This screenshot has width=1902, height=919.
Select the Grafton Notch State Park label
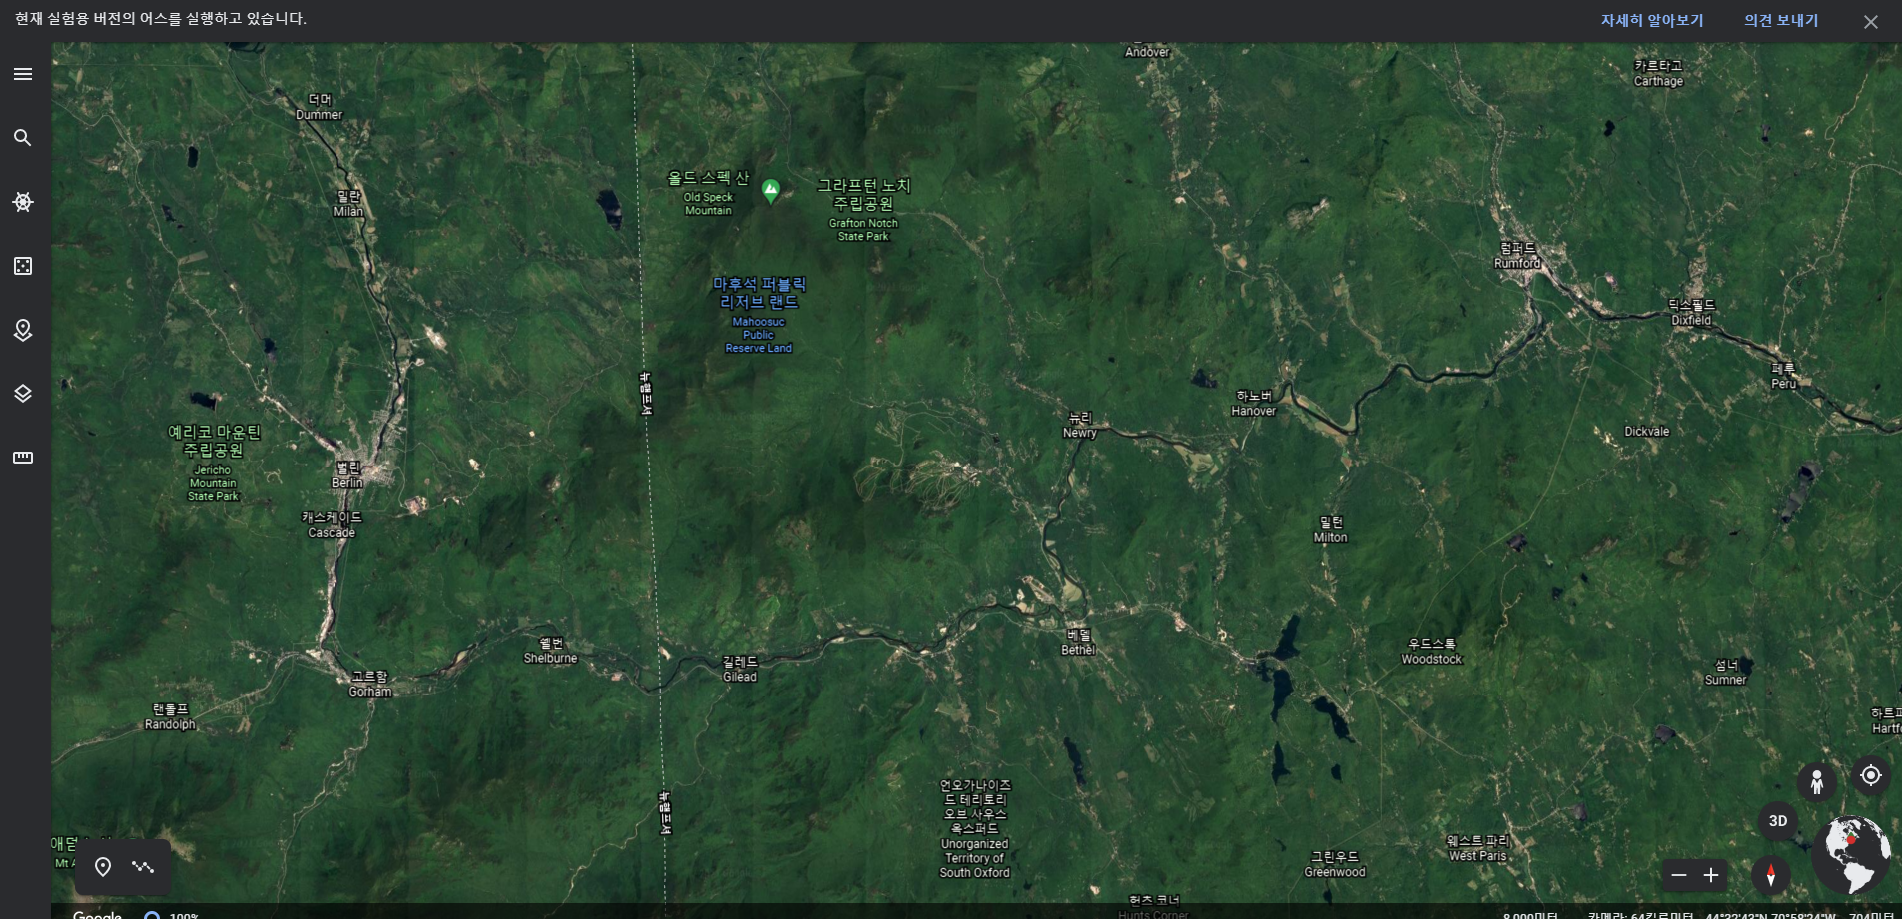[864, 209]
